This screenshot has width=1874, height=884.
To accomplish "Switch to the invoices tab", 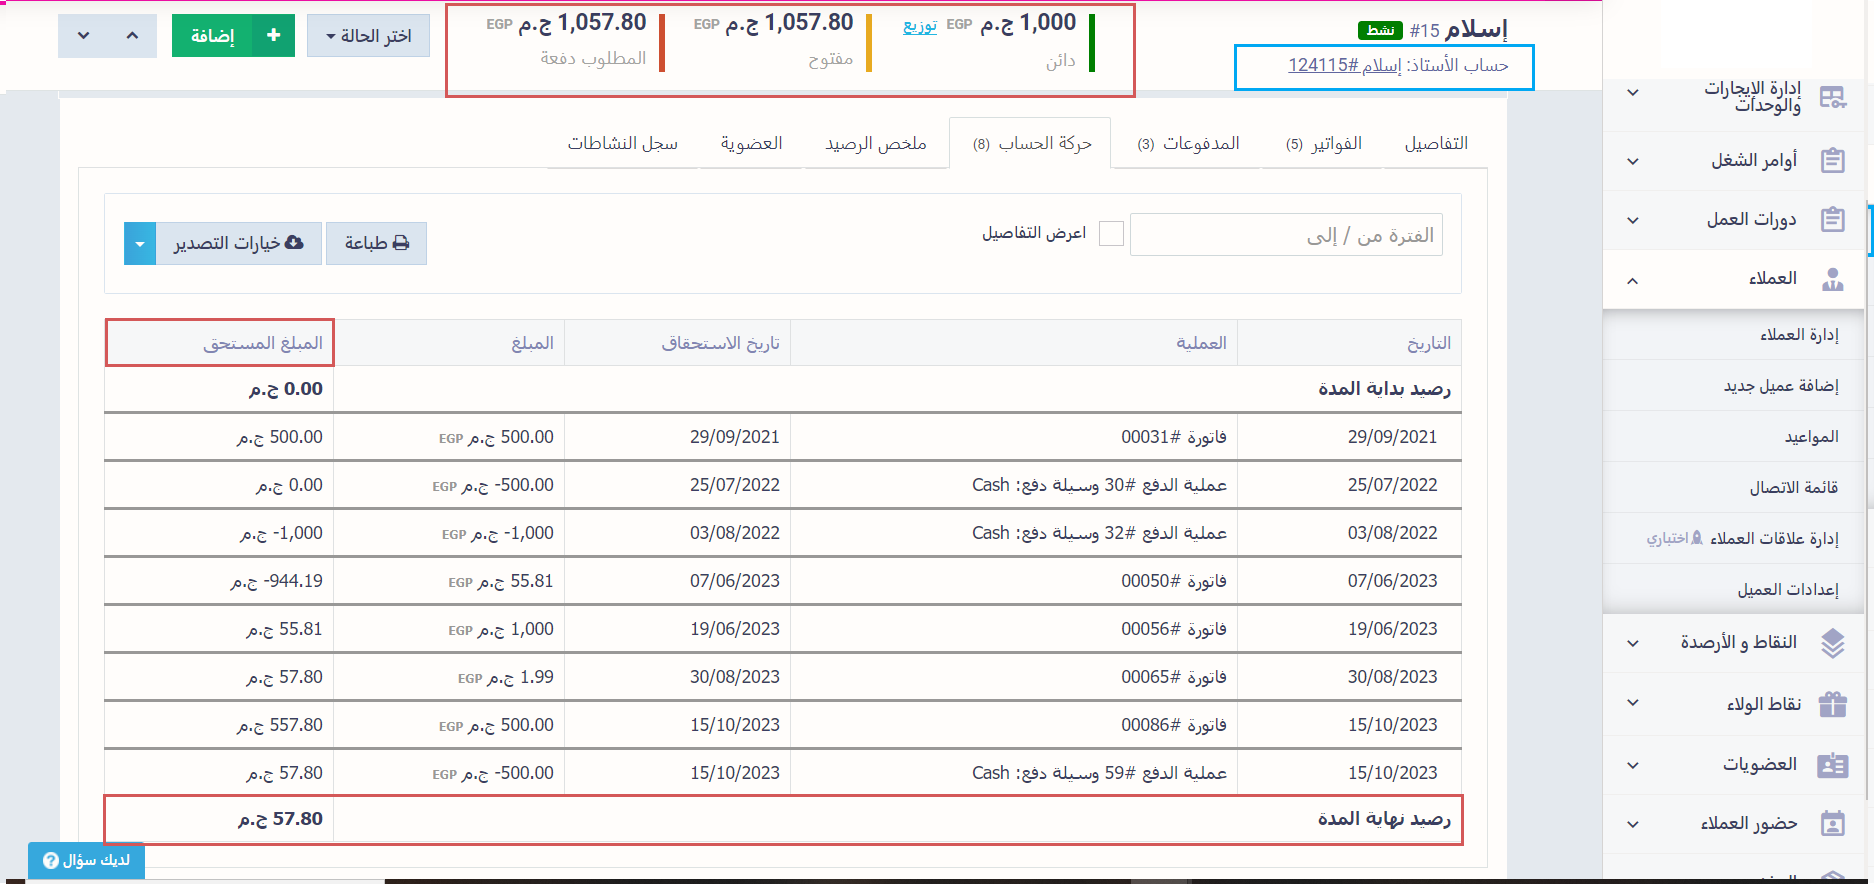I will pos(1323,144).
